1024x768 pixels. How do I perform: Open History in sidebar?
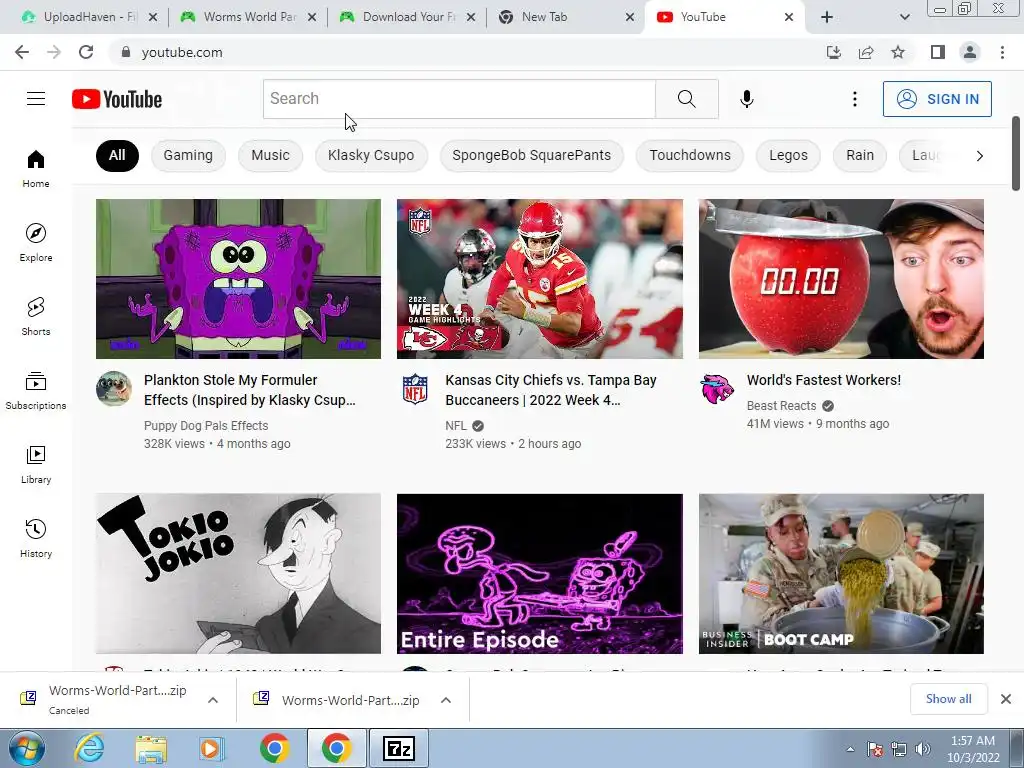pyautogui.click(x=36, y=538)
